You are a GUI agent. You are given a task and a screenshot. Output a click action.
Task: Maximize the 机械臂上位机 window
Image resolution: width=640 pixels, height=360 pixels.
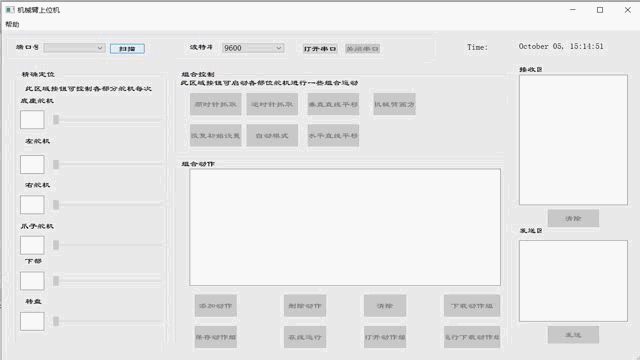point(600,10)
